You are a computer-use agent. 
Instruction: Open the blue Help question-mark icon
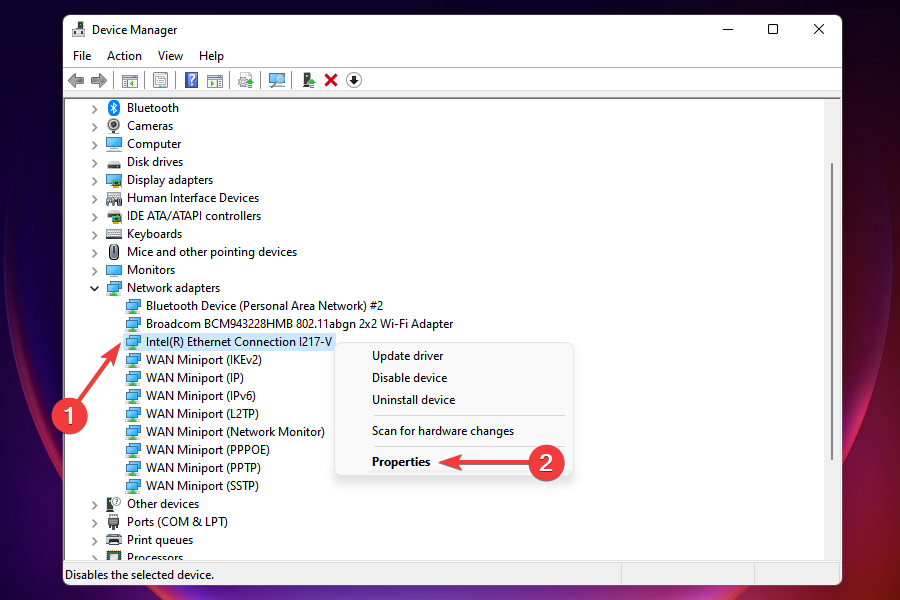191,80
